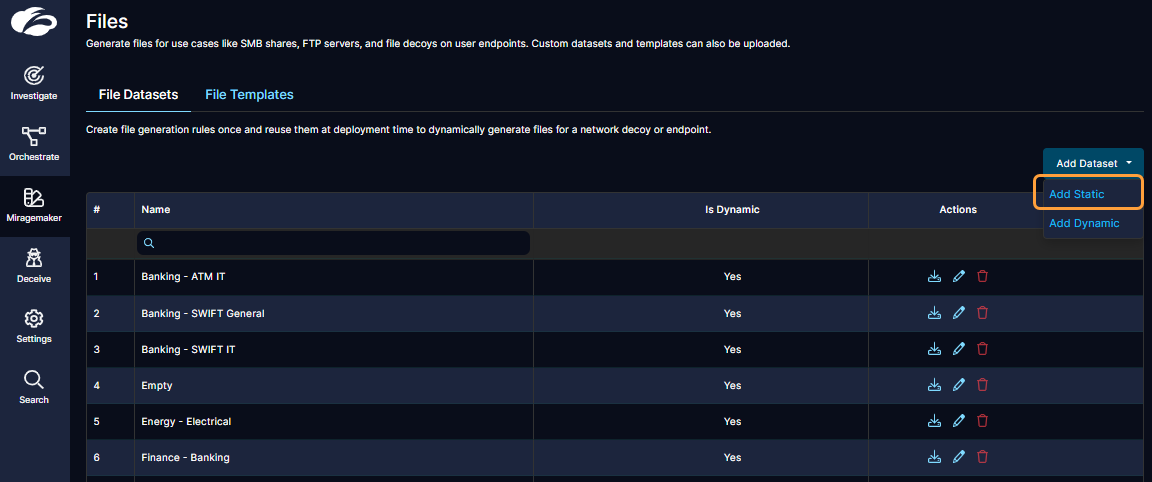Image resolution: width=1152 pixels, height=482 pixels.
Task: Open the Investigate section icon
Action: (x=34, y=76)
